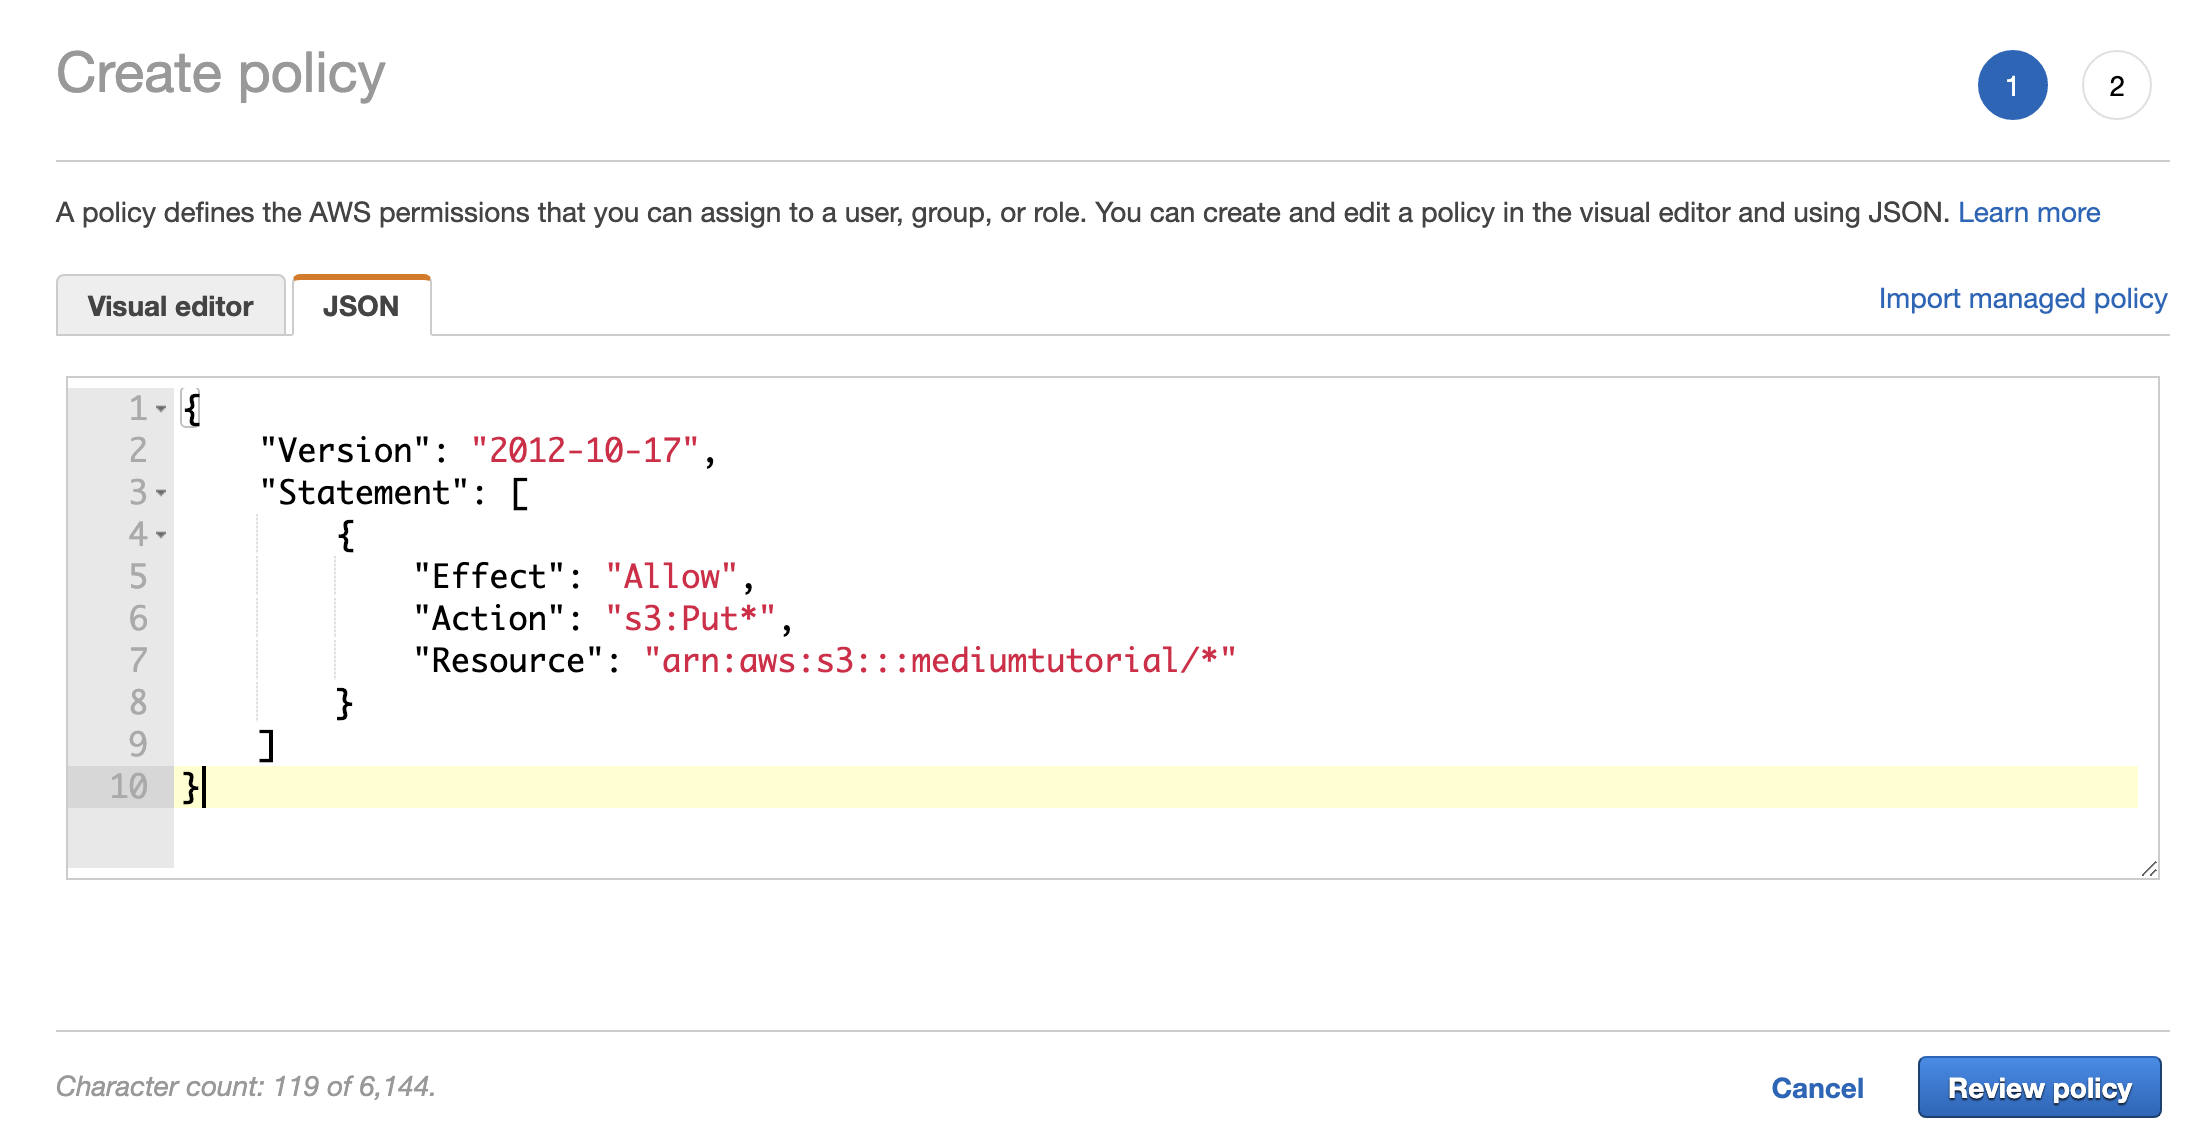This screenshot has height=1144, width=2202.
Task: Click editor resize handle at bottom-right corner
Action: click(2149, 869)
